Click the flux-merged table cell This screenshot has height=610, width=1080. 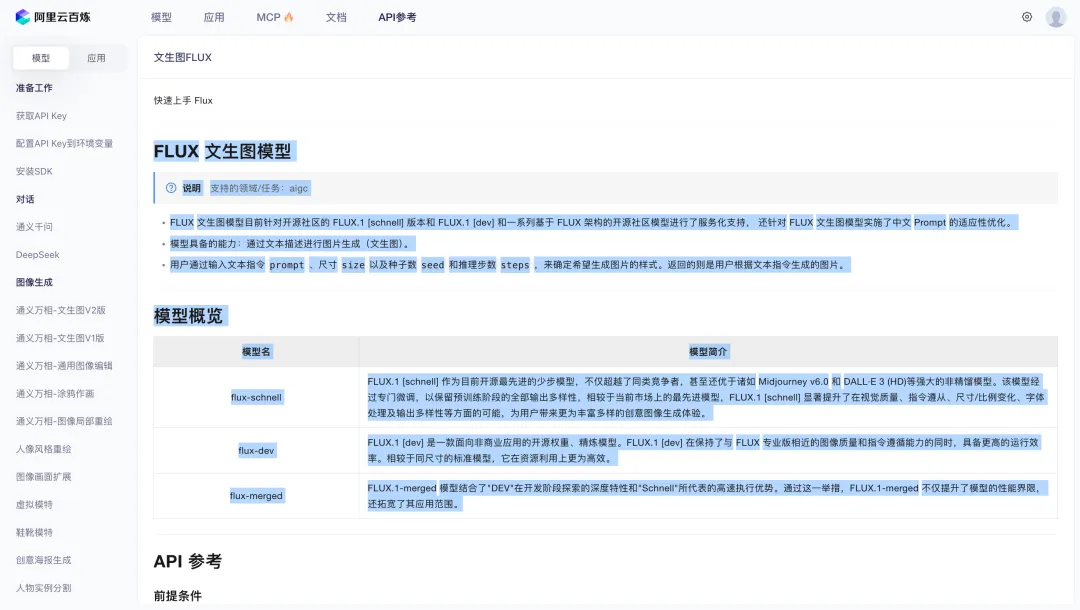pyautogui.click(x=256, y=496)
